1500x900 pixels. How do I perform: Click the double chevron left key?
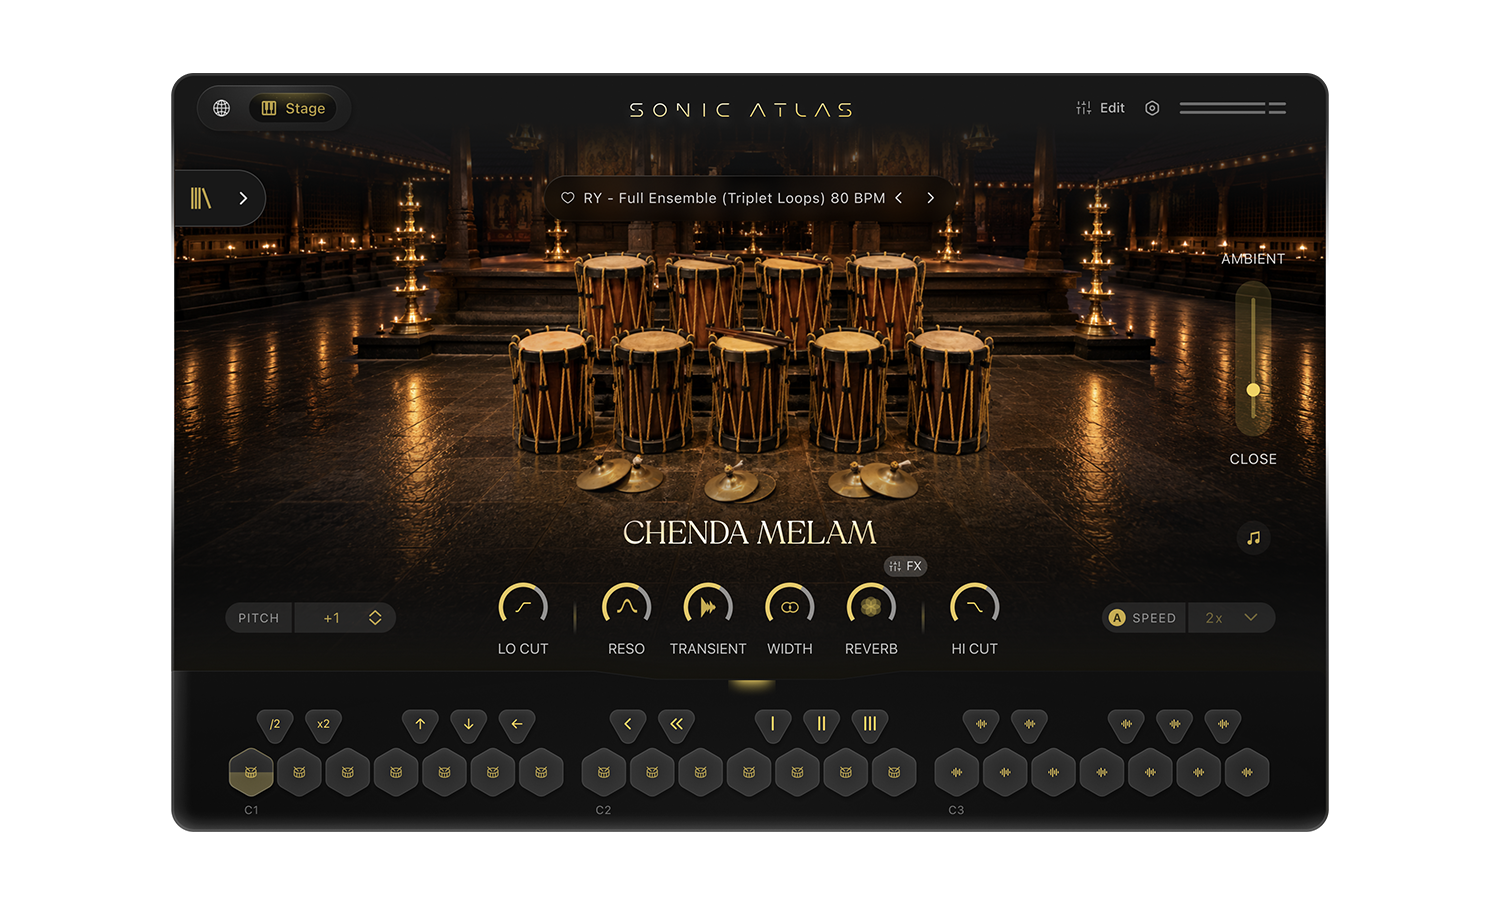pyautogui.click(x=676, y=724)
